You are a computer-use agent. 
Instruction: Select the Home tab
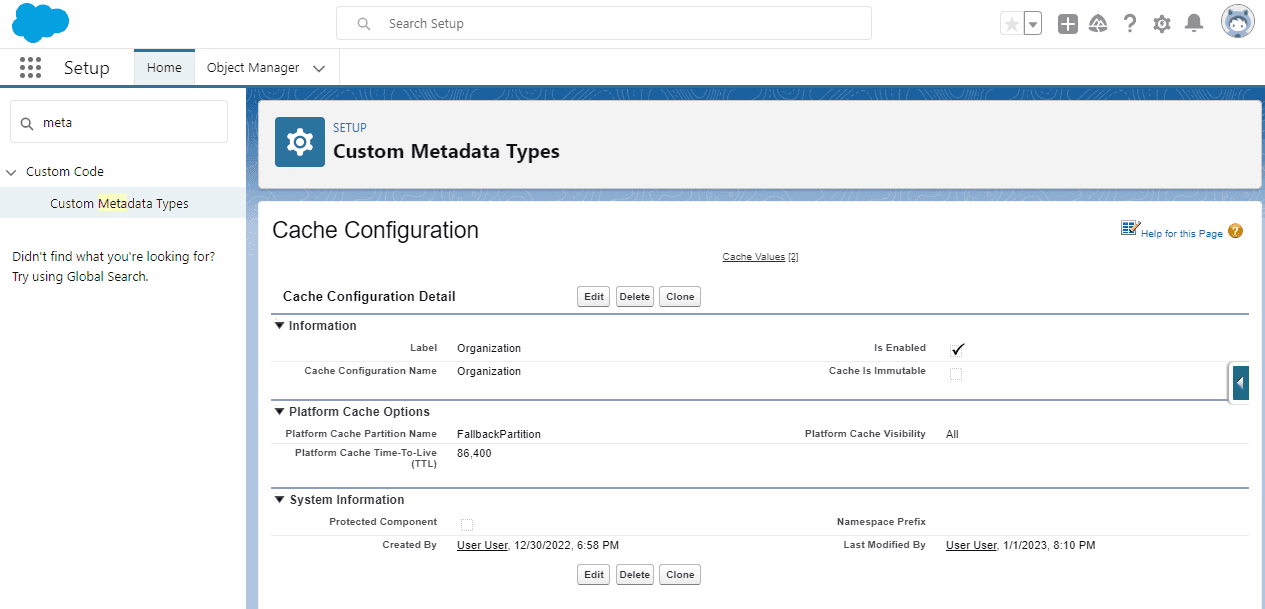click(164, 68)
